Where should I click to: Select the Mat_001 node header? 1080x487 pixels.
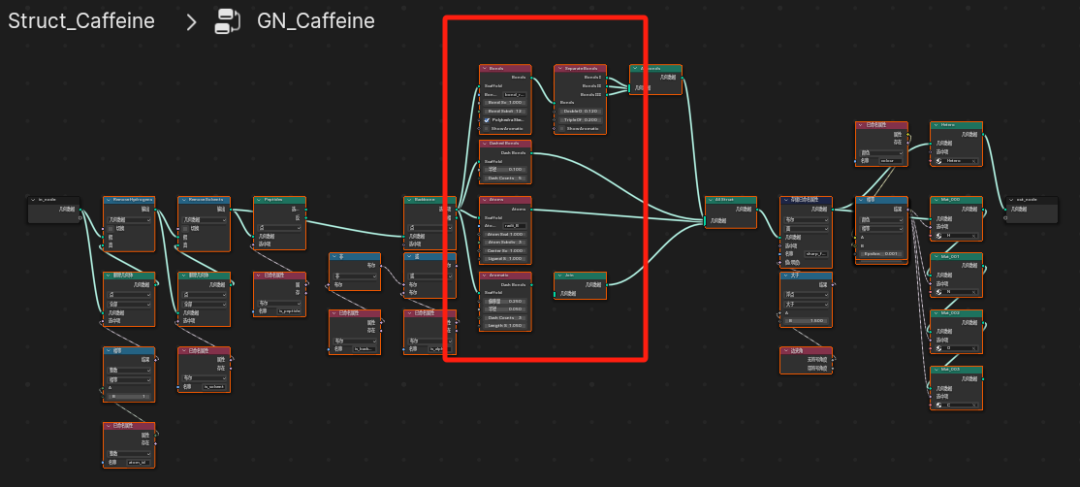click(957, 256)
